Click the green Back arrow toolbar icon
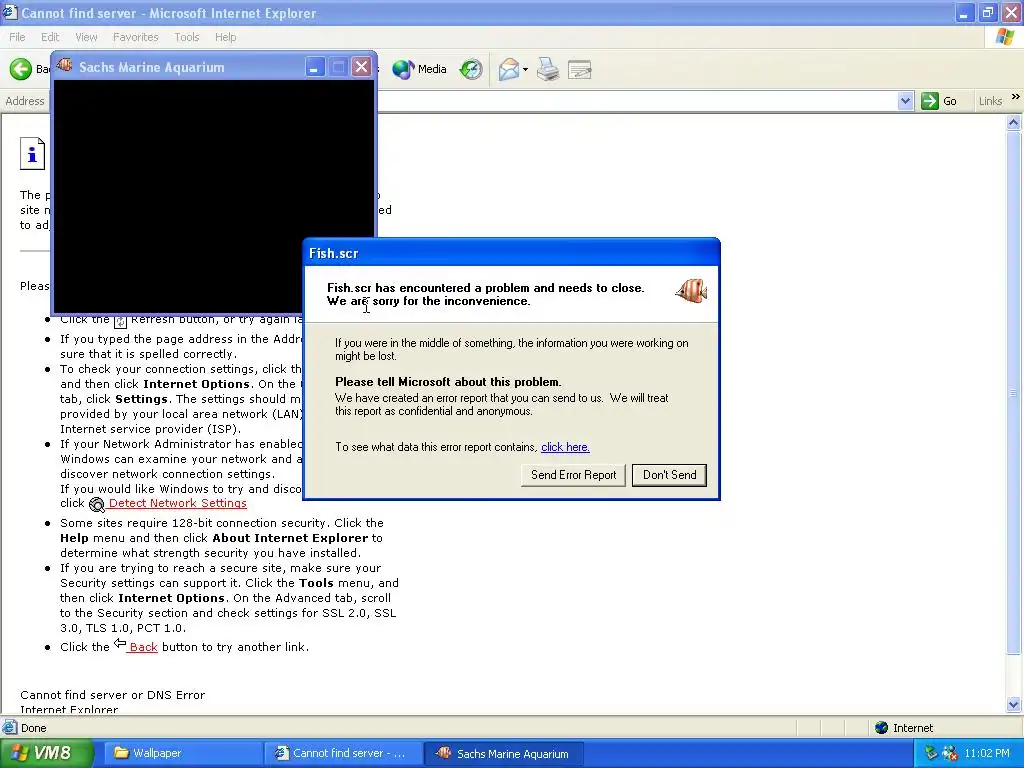 20,69
